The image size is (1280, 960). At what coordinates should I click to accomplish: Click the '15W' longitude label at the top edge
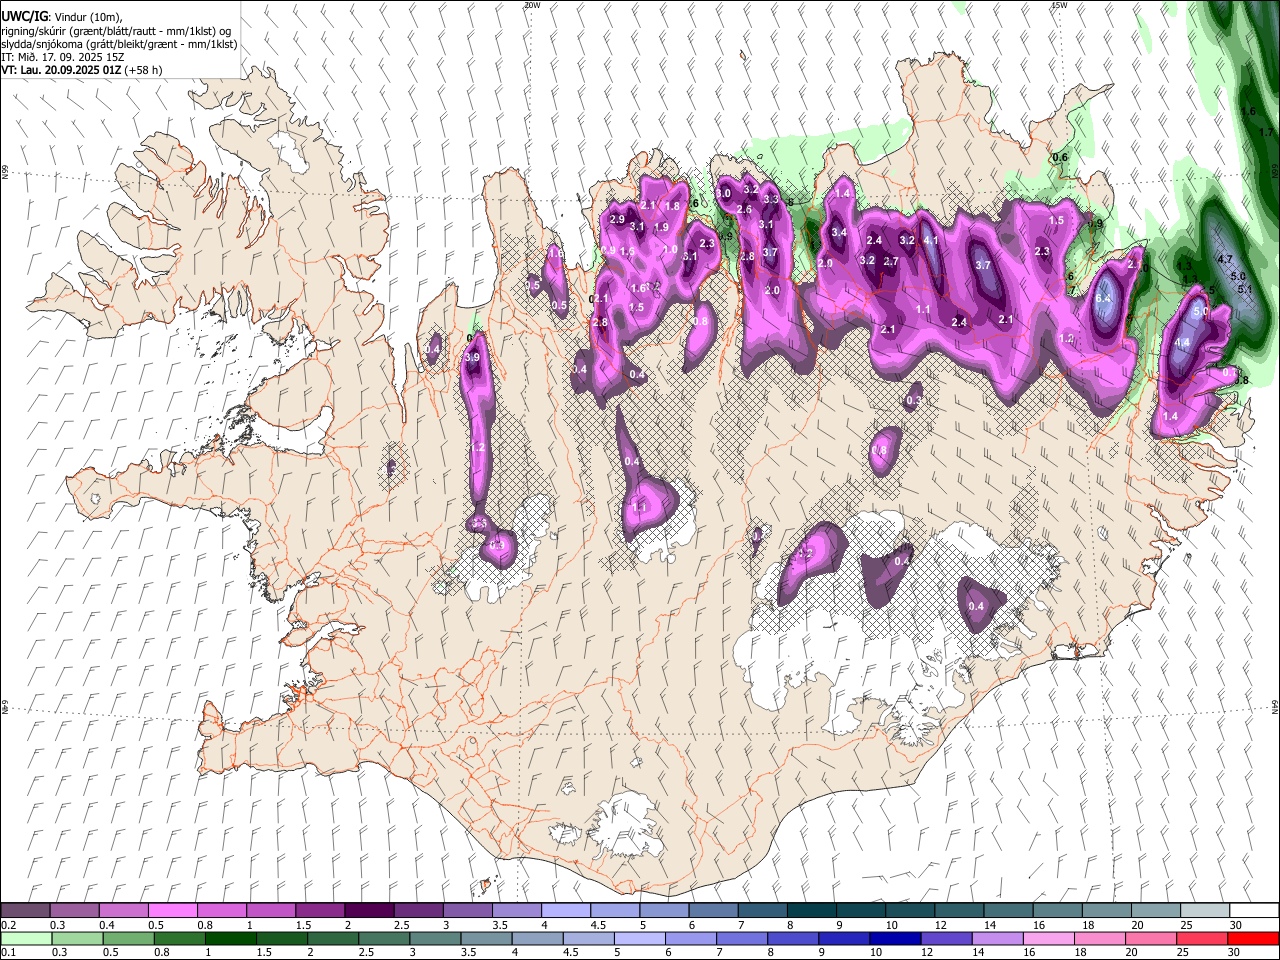1058,5
